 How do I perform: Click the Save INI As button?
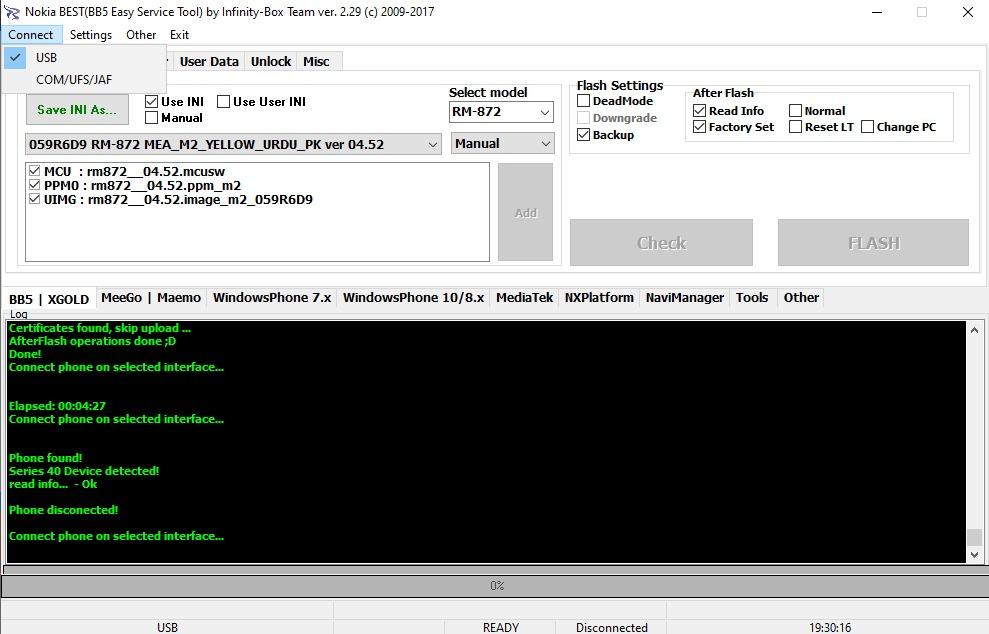77,109
